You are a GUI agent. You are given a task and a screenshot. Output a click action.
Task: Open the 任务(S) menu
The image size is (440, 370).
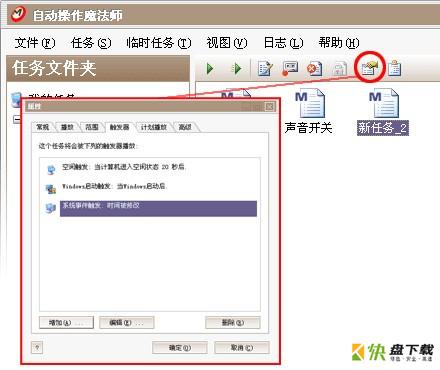91,43
